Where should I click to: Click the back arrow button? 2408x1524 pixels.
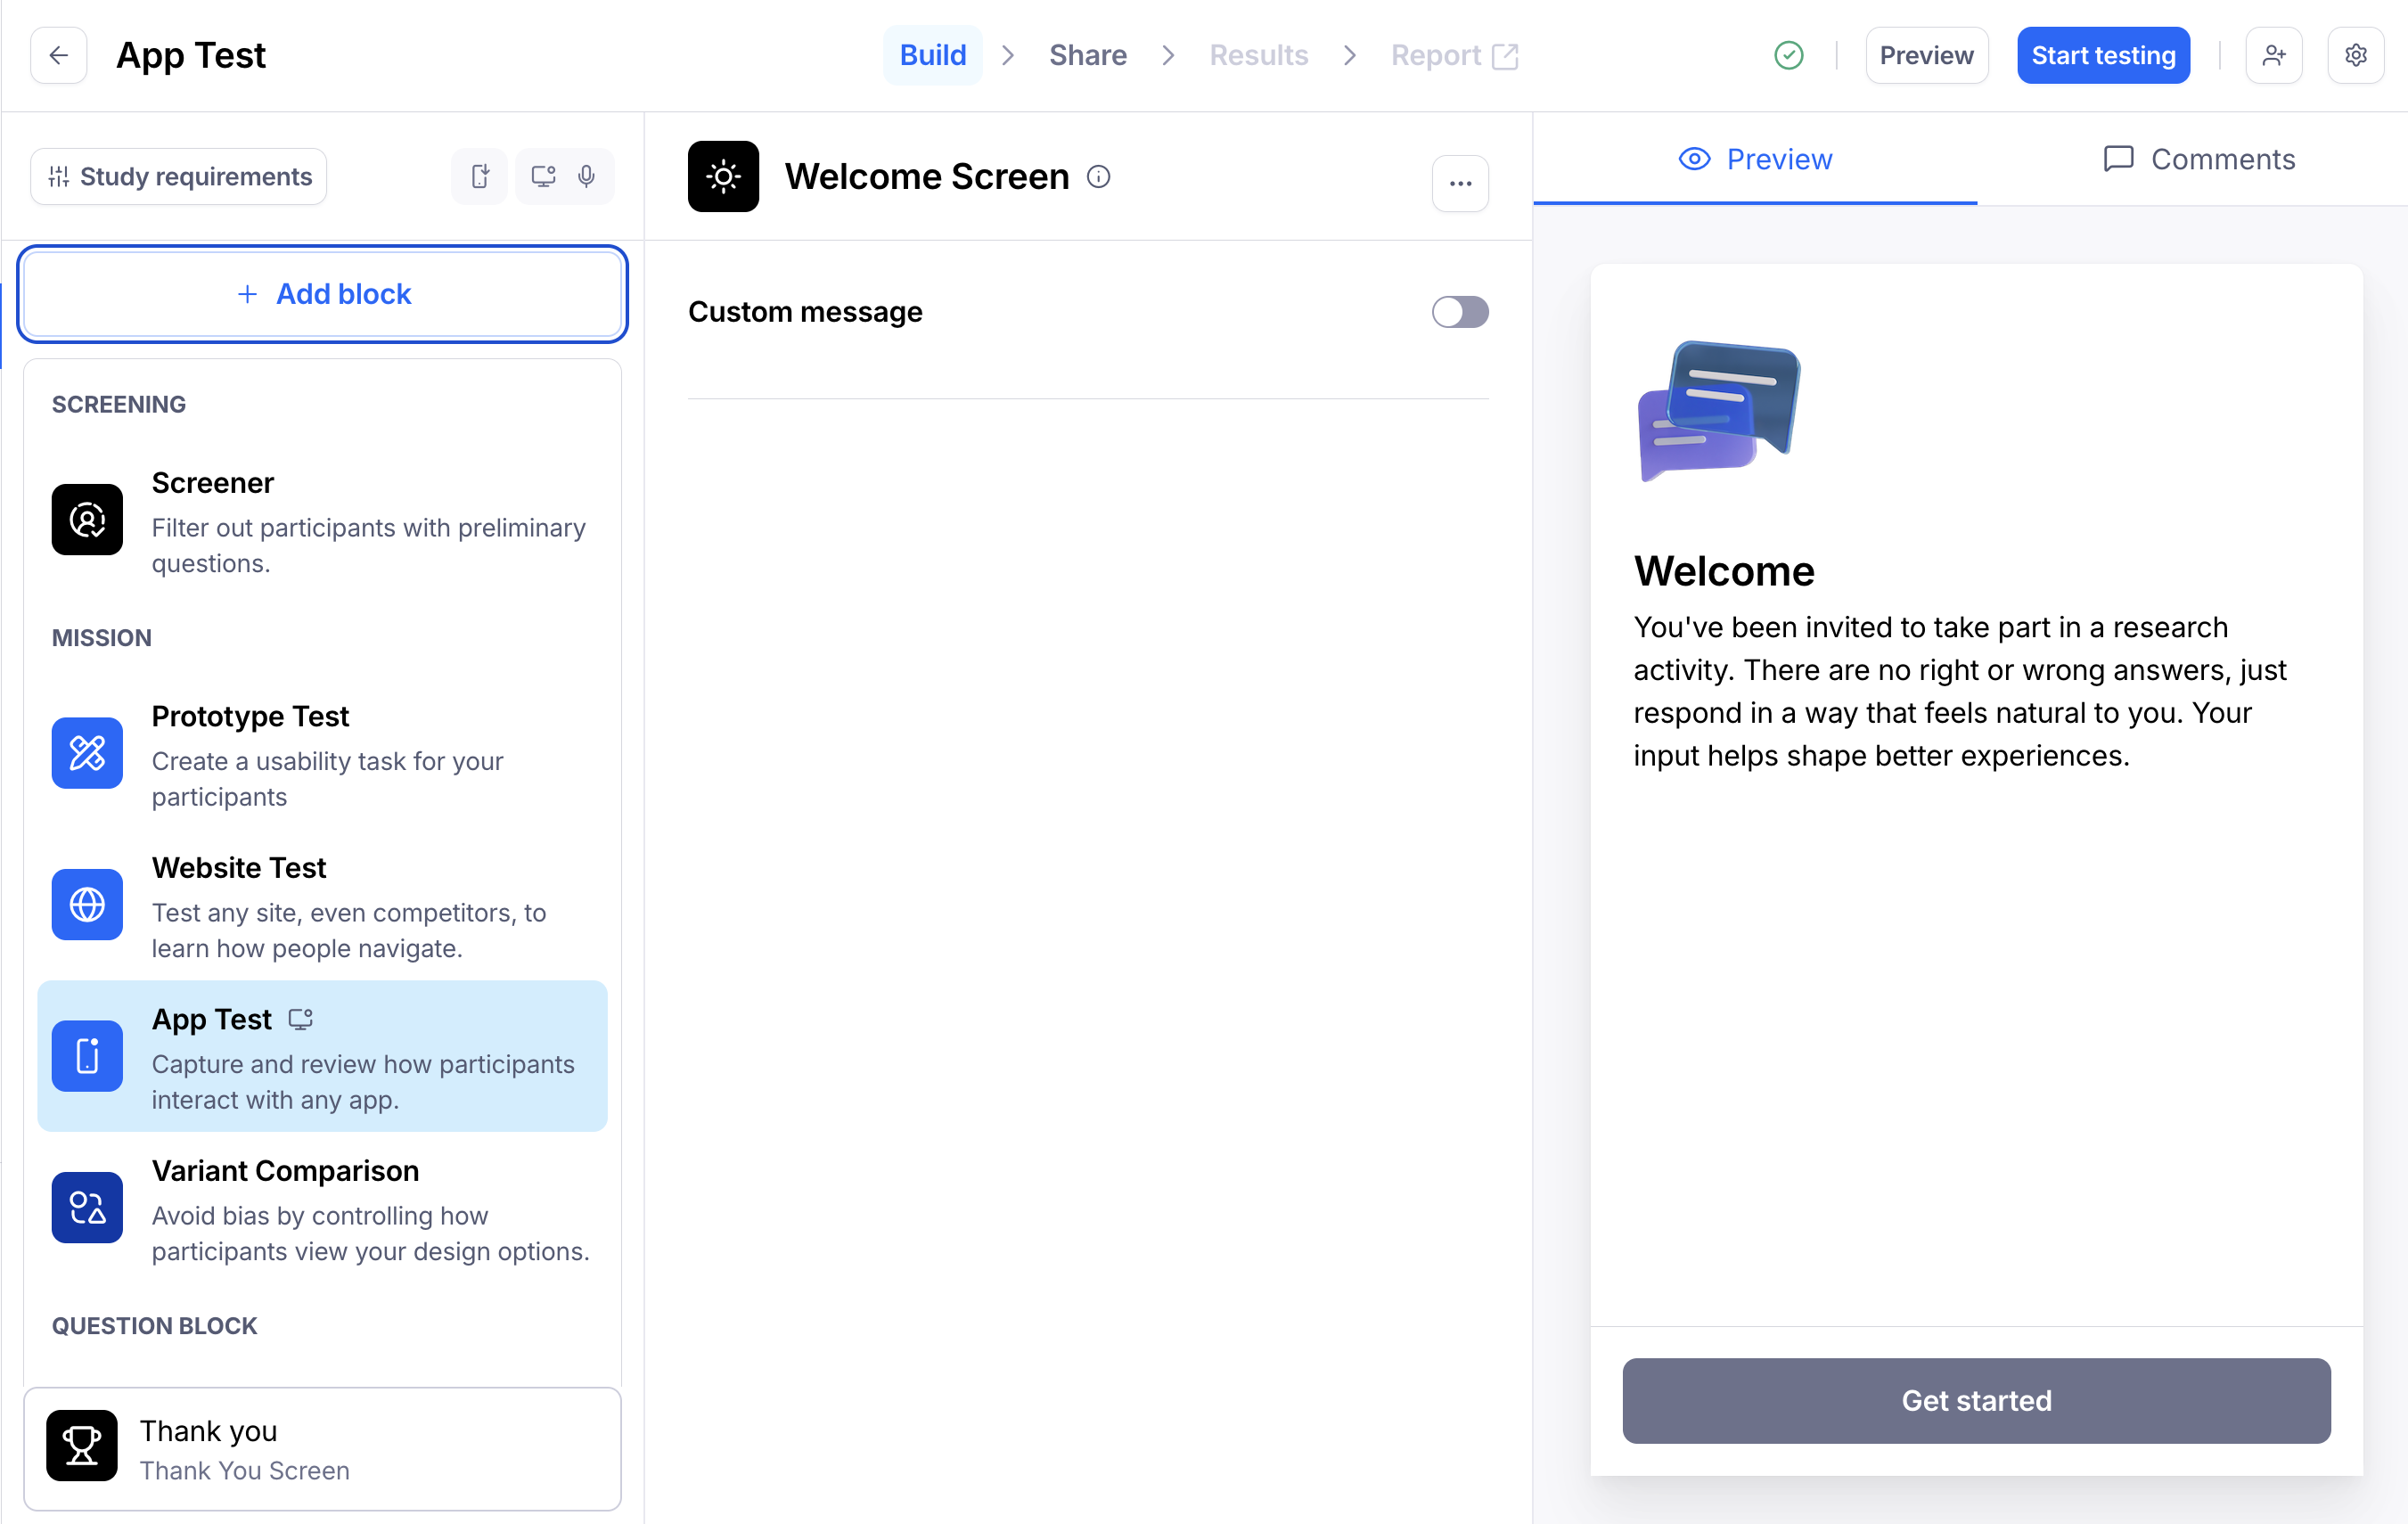(59, 55)
